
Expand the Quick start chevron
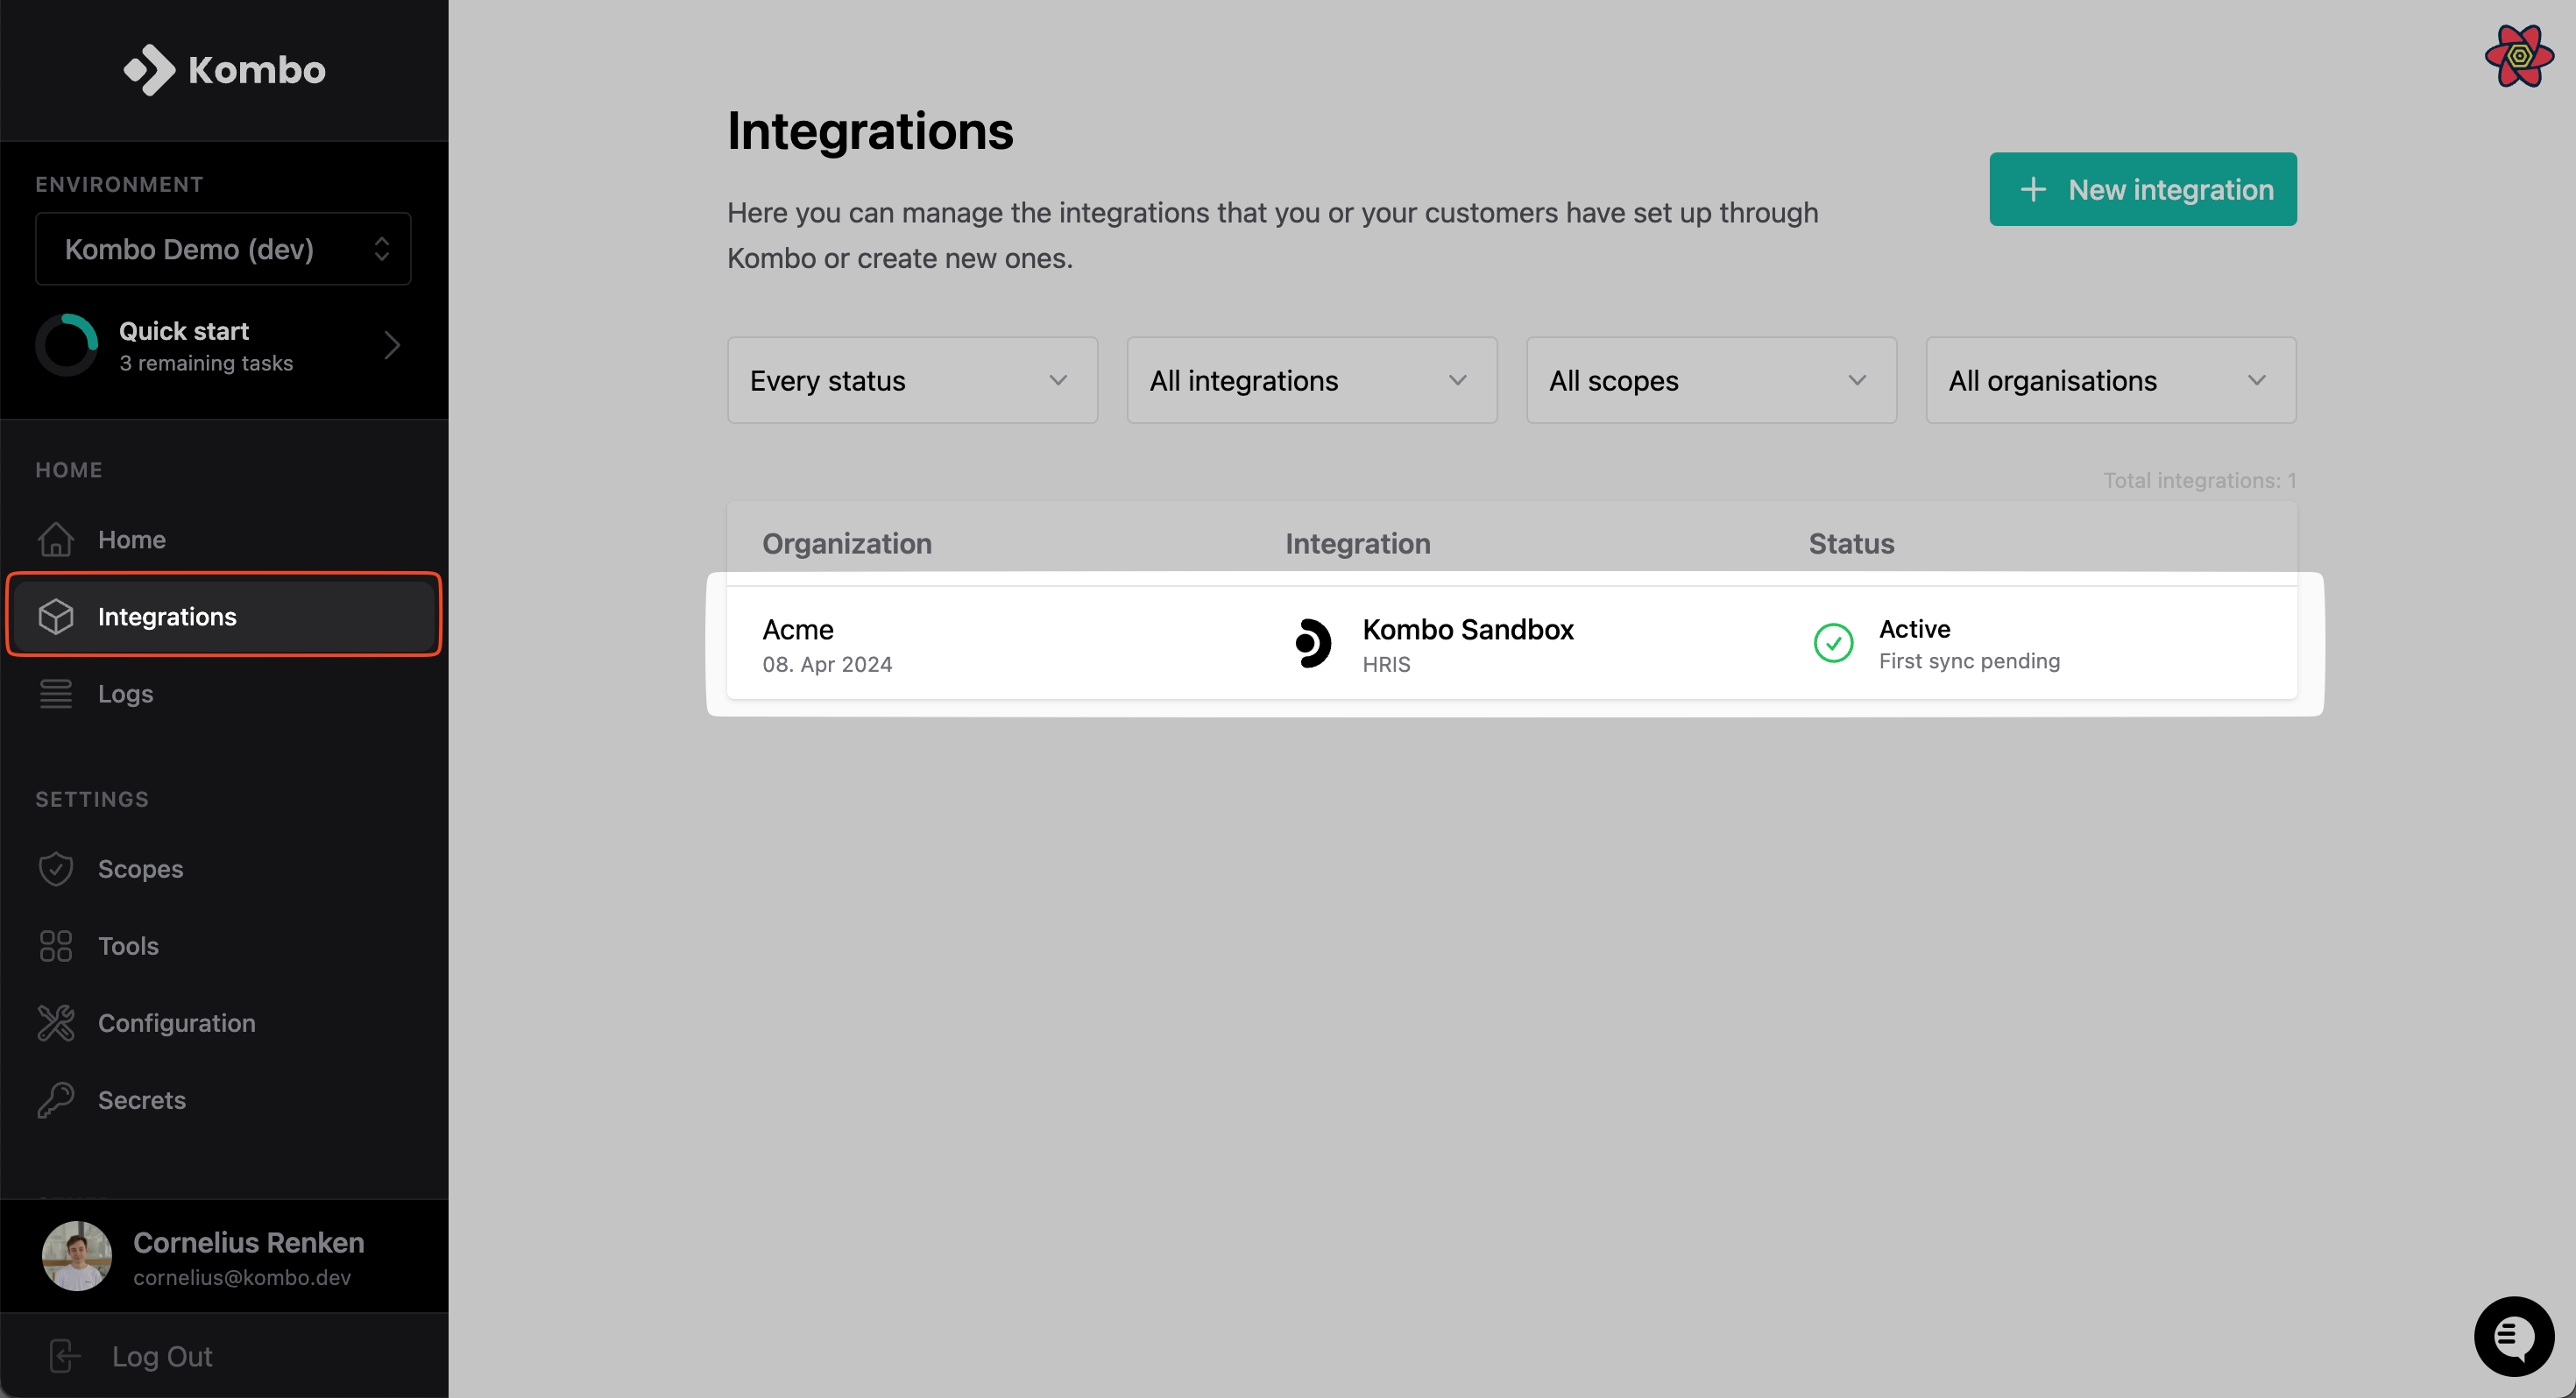coord(392,345)
